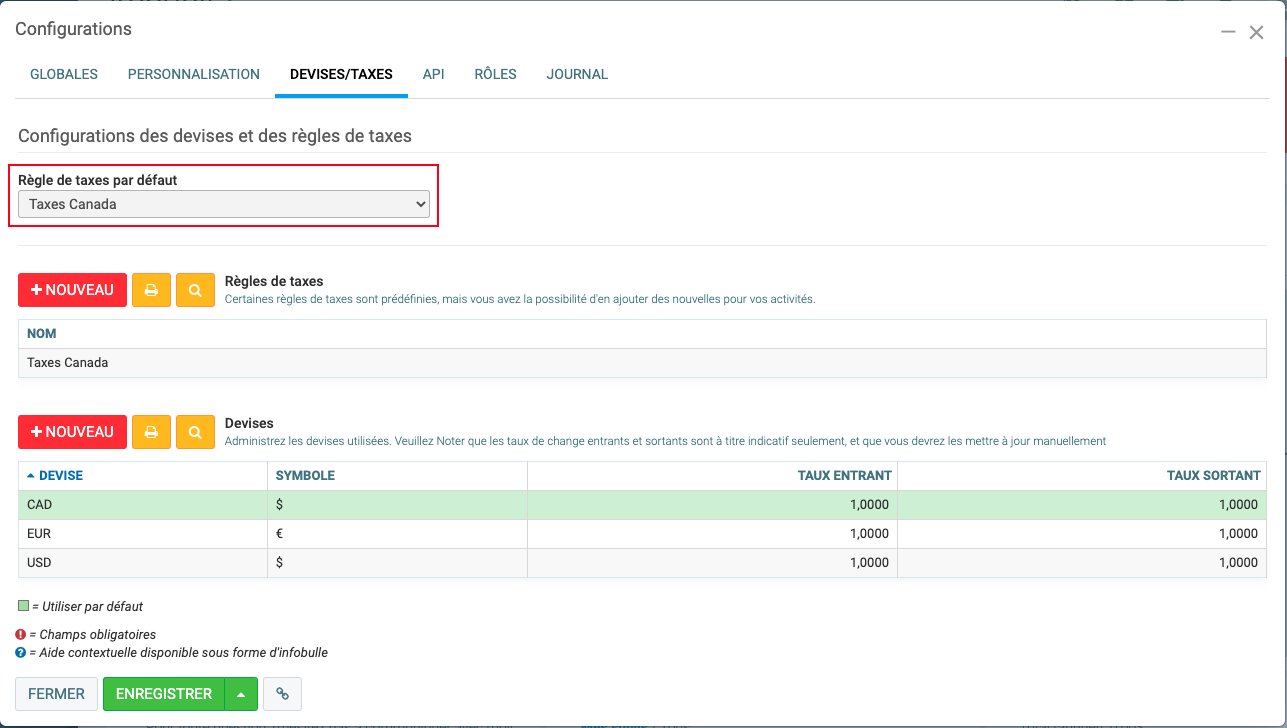Add a new tax rule with Nouveau
The height and width of the screenshot is (728, 1287).
[72, 290]
